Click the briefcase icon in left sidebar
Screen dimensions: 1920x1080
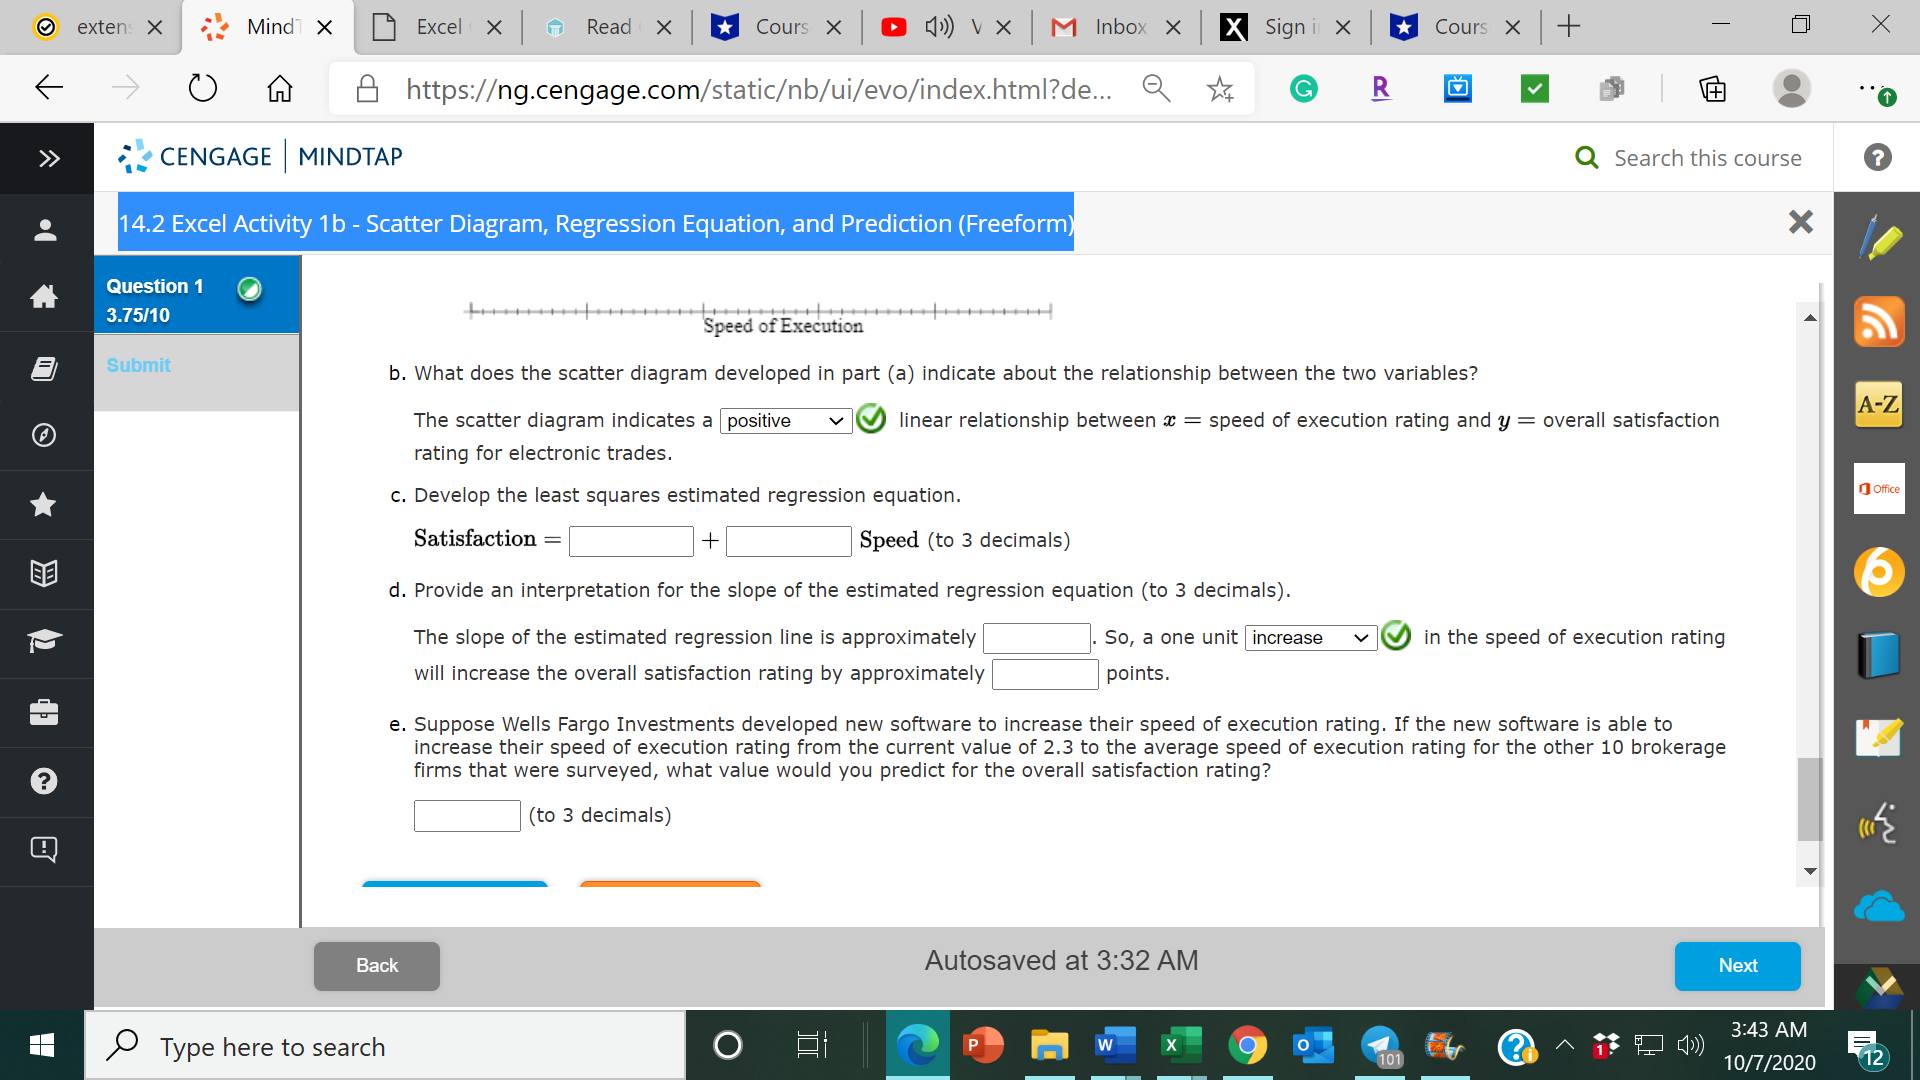44,712
